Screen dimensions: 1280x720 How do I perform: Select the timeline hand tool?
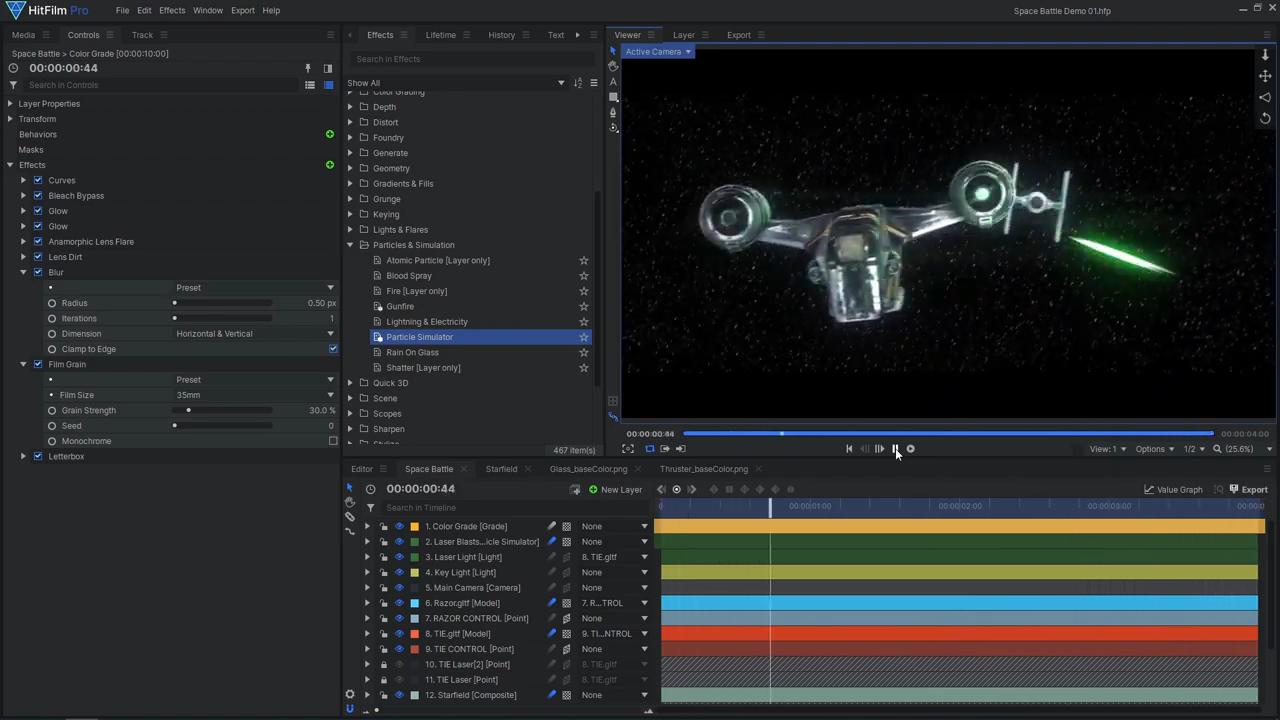click(x=349, y=502)
